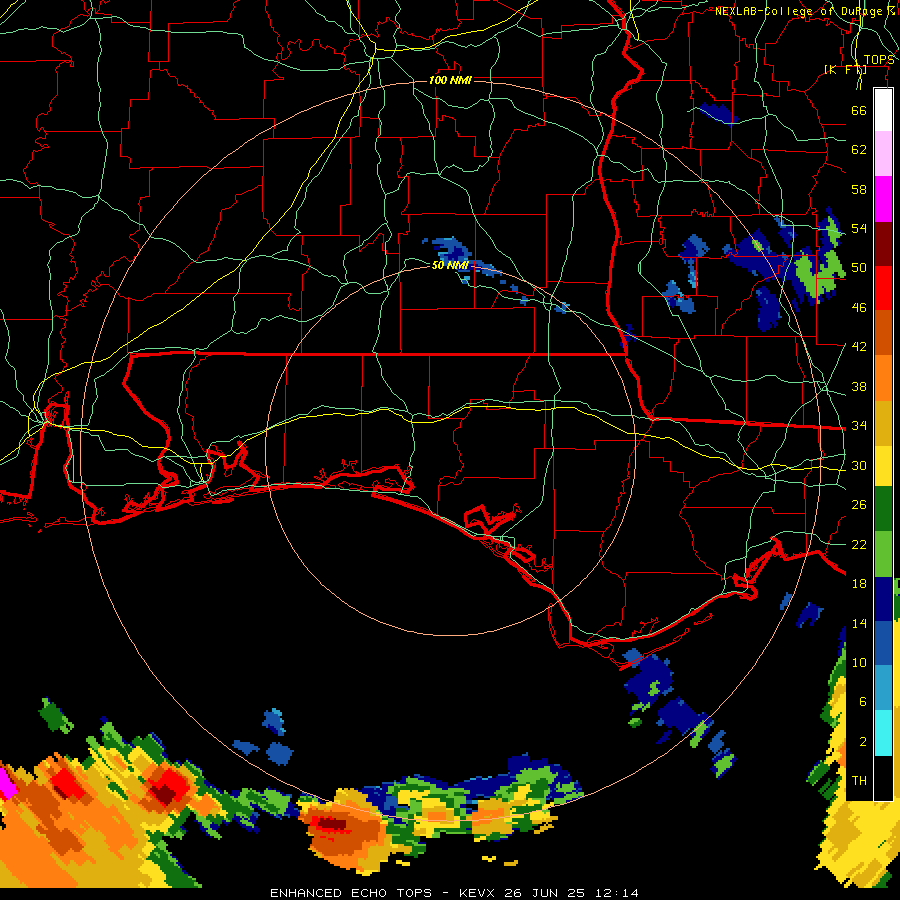Click the legend value "2"
This screenshot has width=900, height=900.
(x=862, y=742)
